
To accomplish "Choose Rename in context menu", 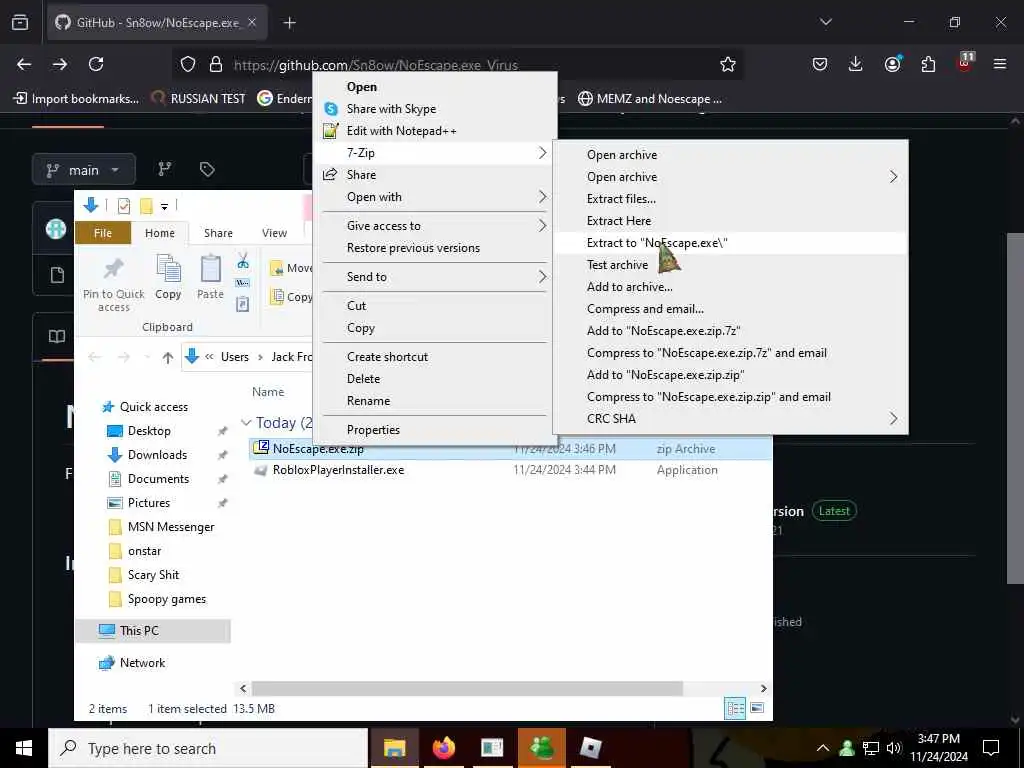I will (x=435, y=401).
